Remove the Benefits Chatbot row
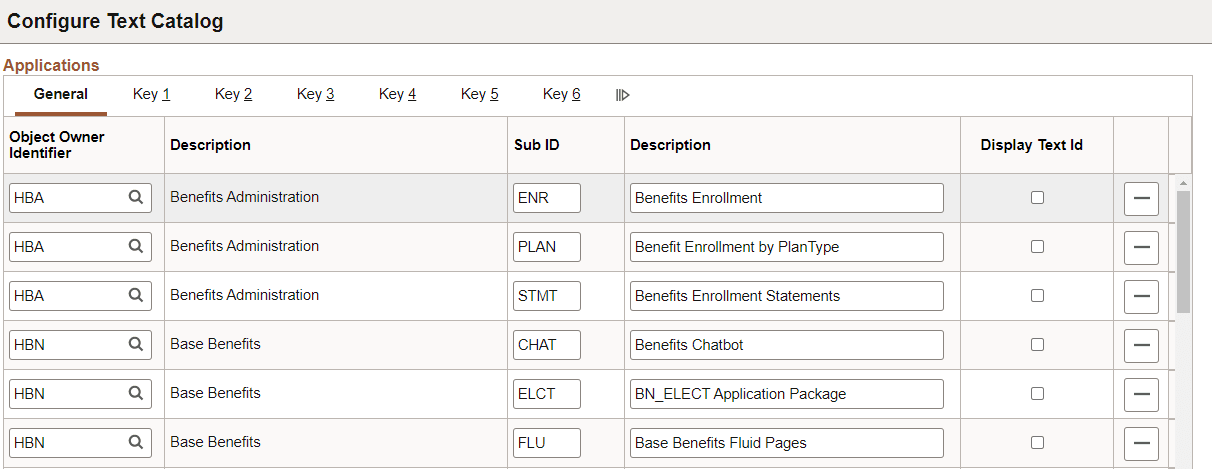This screenshot has height=469, width=1212. [1141, 346]
